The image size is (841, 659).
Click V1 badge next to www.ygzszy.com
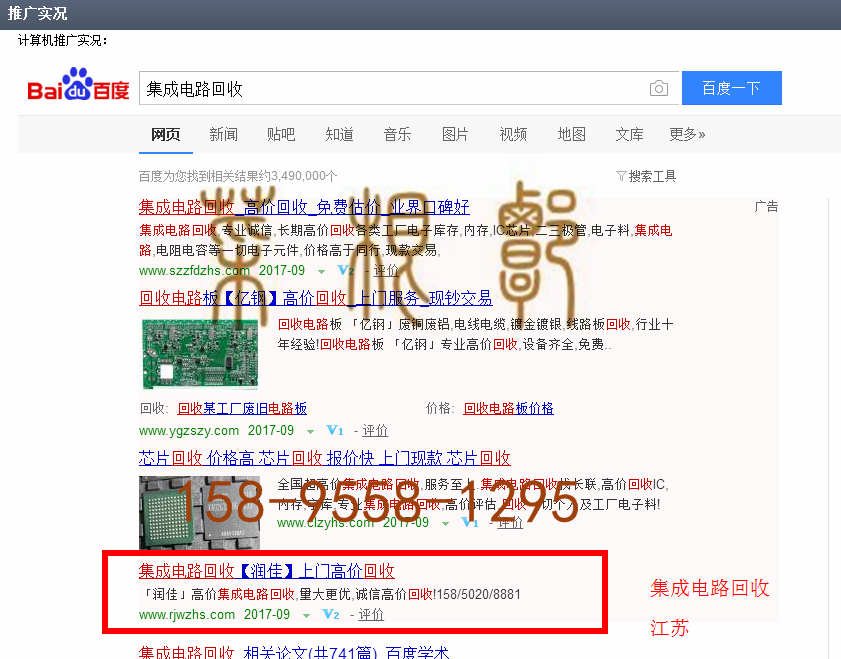335,431
